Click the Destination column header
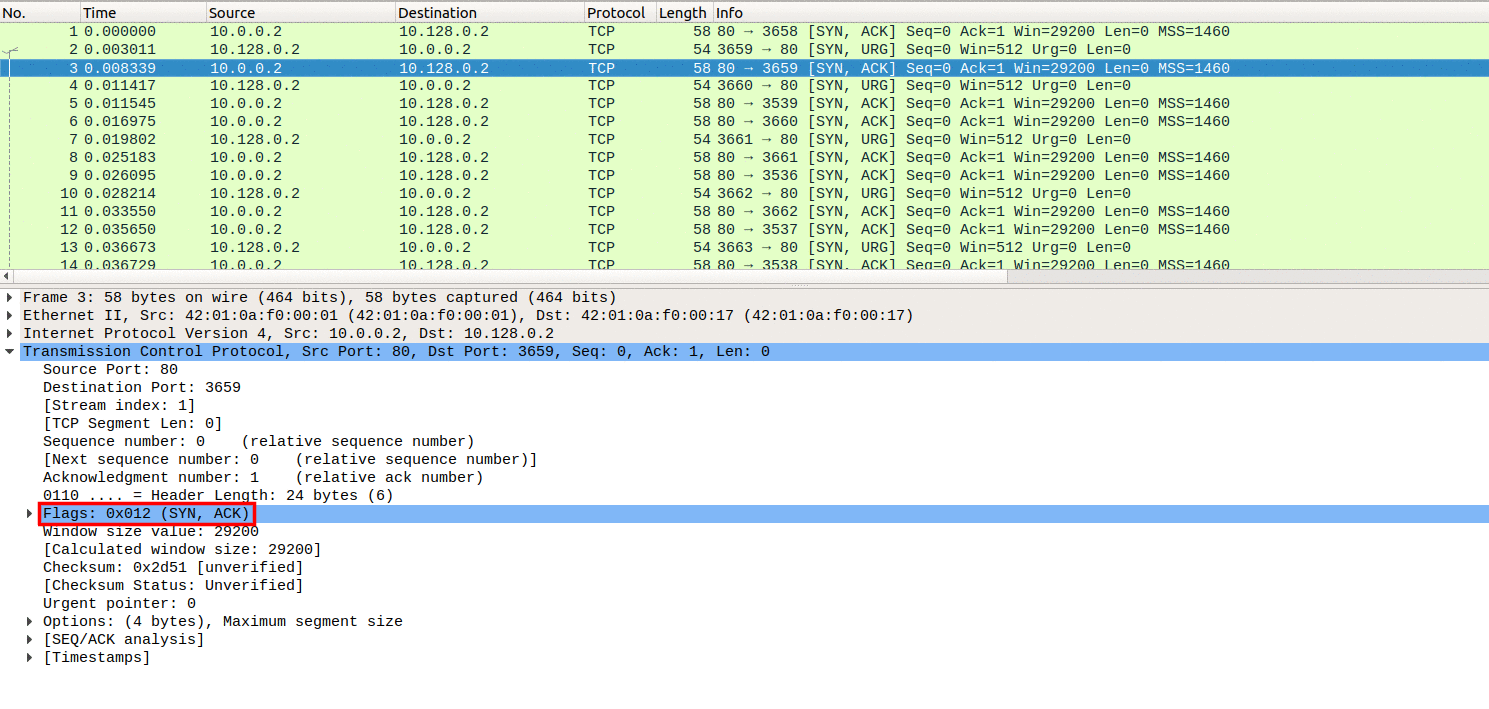This screenshot has width=1489, height=709. click(x=490, y=13)
